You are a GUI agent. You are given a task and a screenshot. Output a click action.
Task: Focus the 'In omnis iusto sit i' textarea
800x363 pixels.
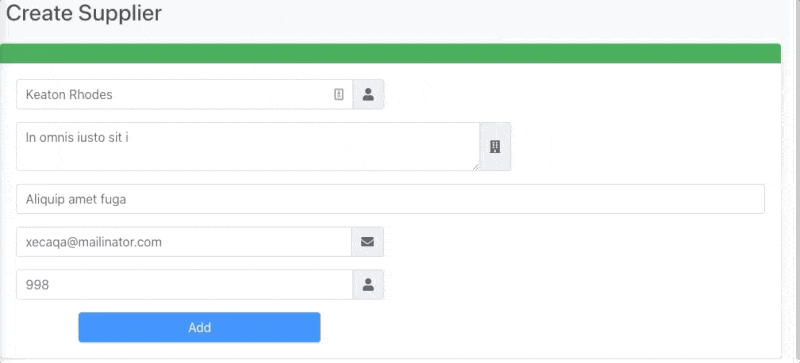(x=248, y=147)
